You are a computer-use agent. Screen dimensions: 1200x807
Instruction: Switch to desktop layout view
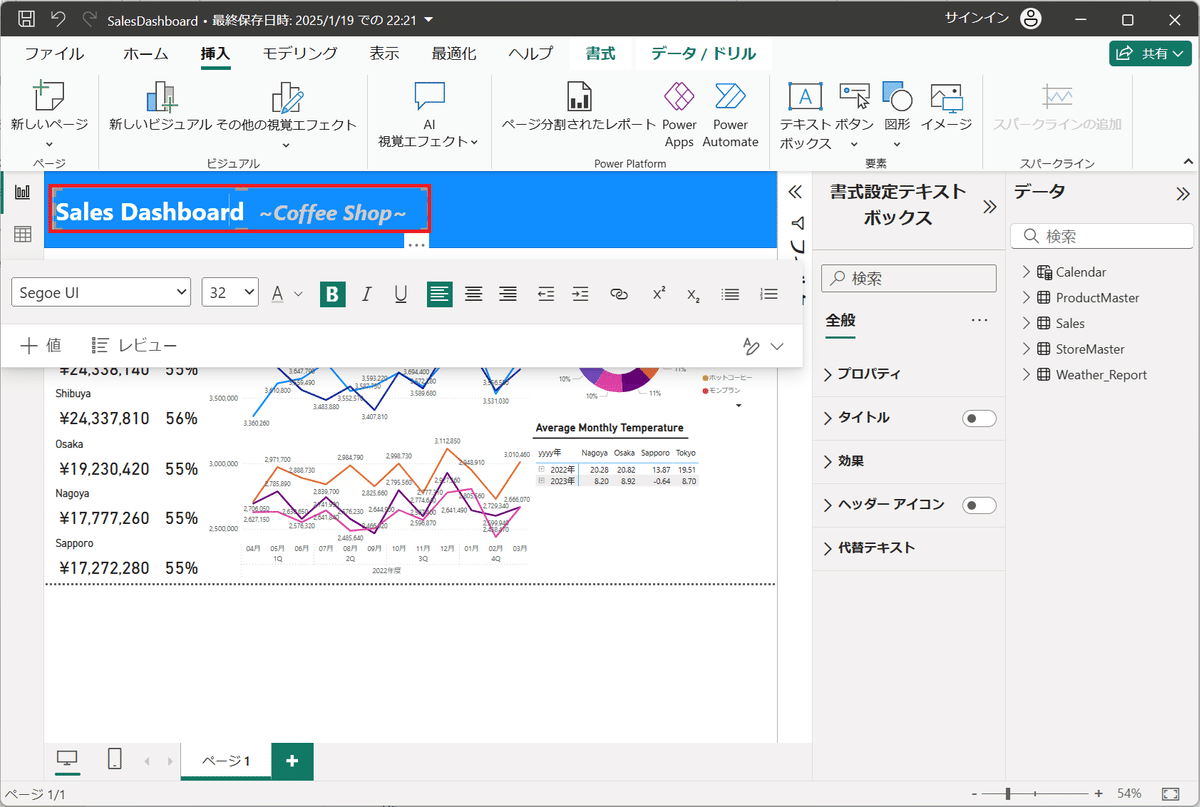(x=67, y=760)
